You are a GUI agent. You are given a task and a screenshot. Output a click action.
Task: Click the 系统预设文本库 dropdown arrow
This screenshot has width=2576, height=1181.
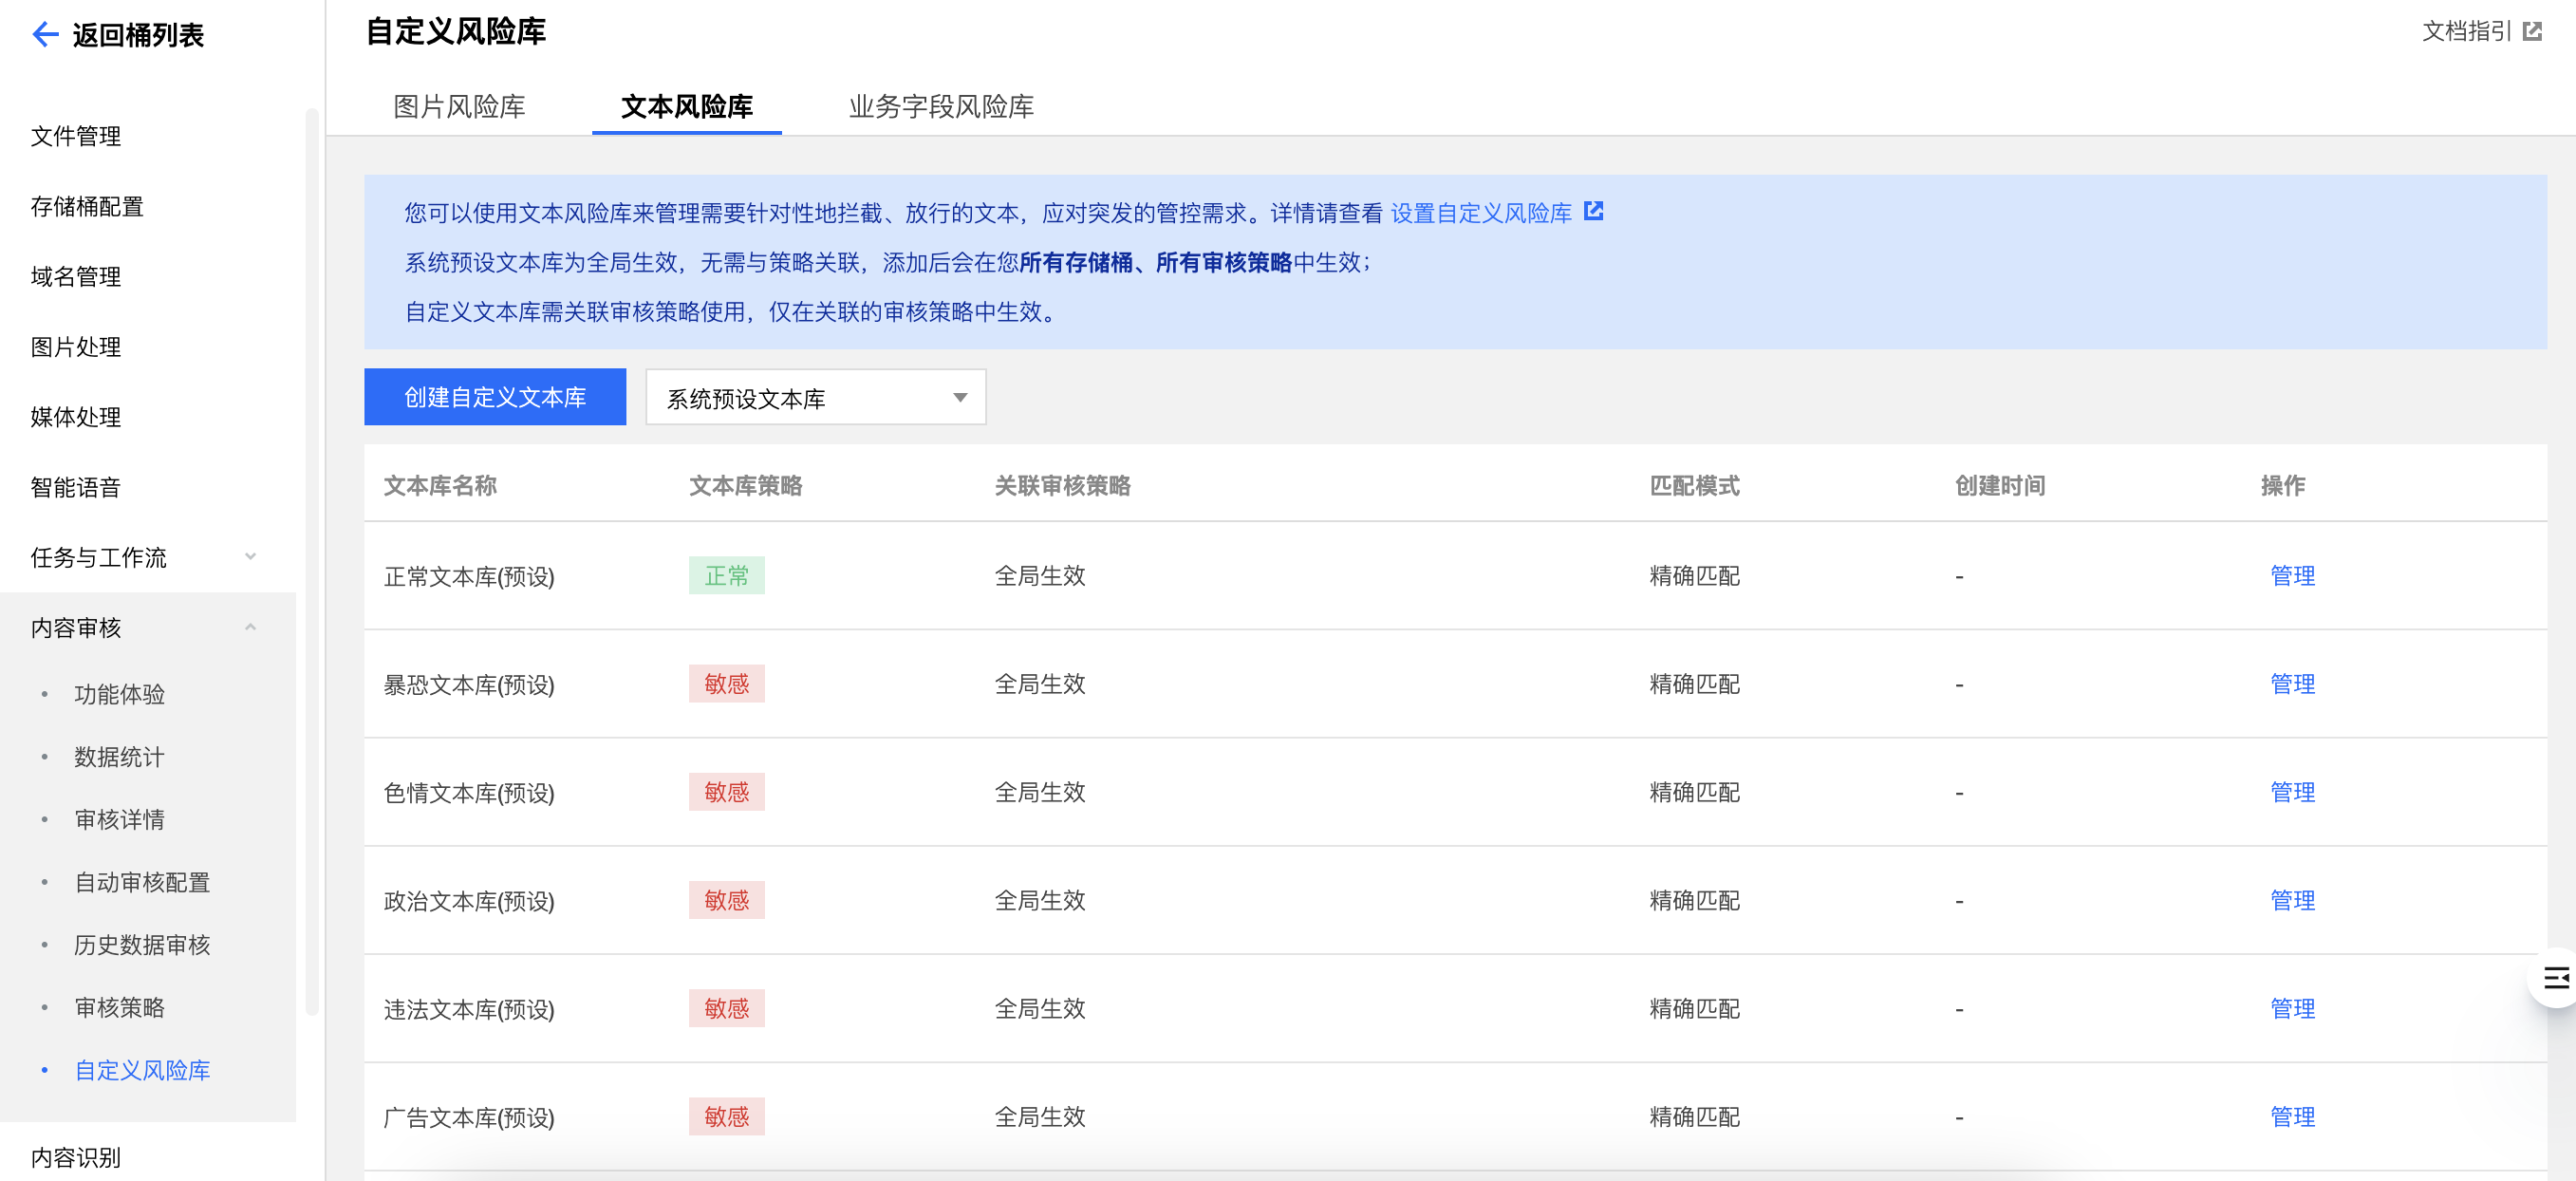pos(959,398)
